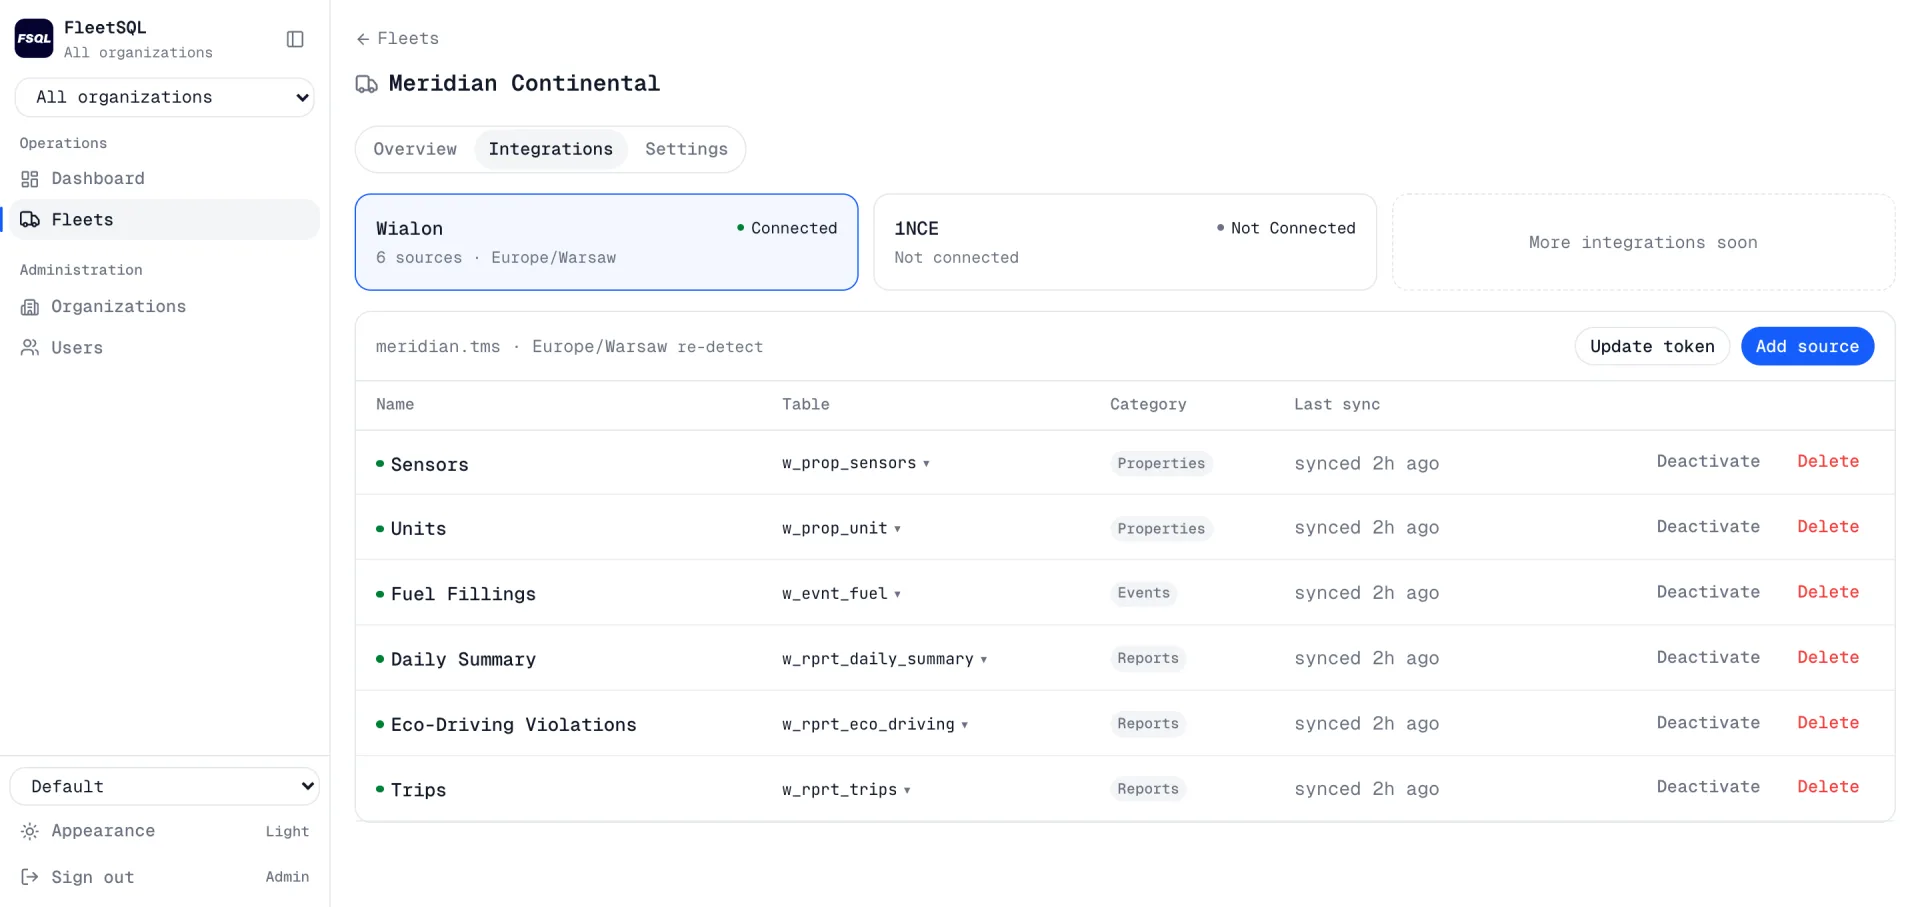Delete the Trips source
The image size is (1920, 907).
coord(1828,788)
